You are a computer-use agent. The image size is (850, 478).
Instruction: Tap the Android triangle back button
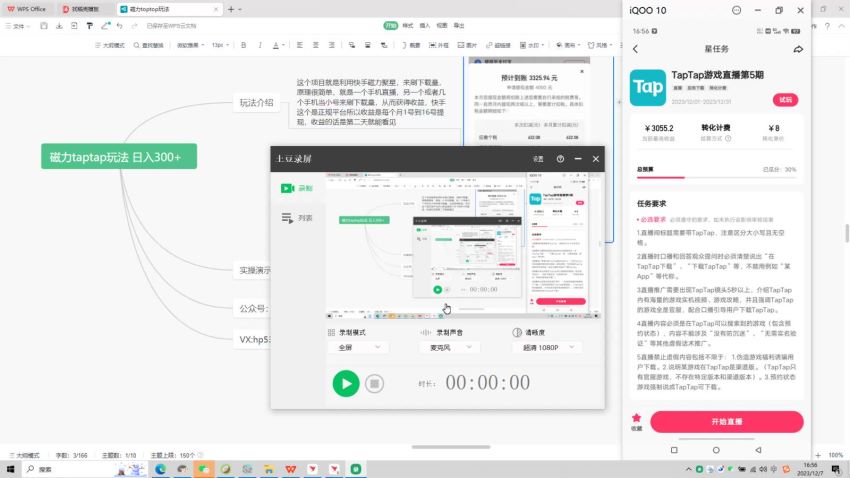coord(758,450)
